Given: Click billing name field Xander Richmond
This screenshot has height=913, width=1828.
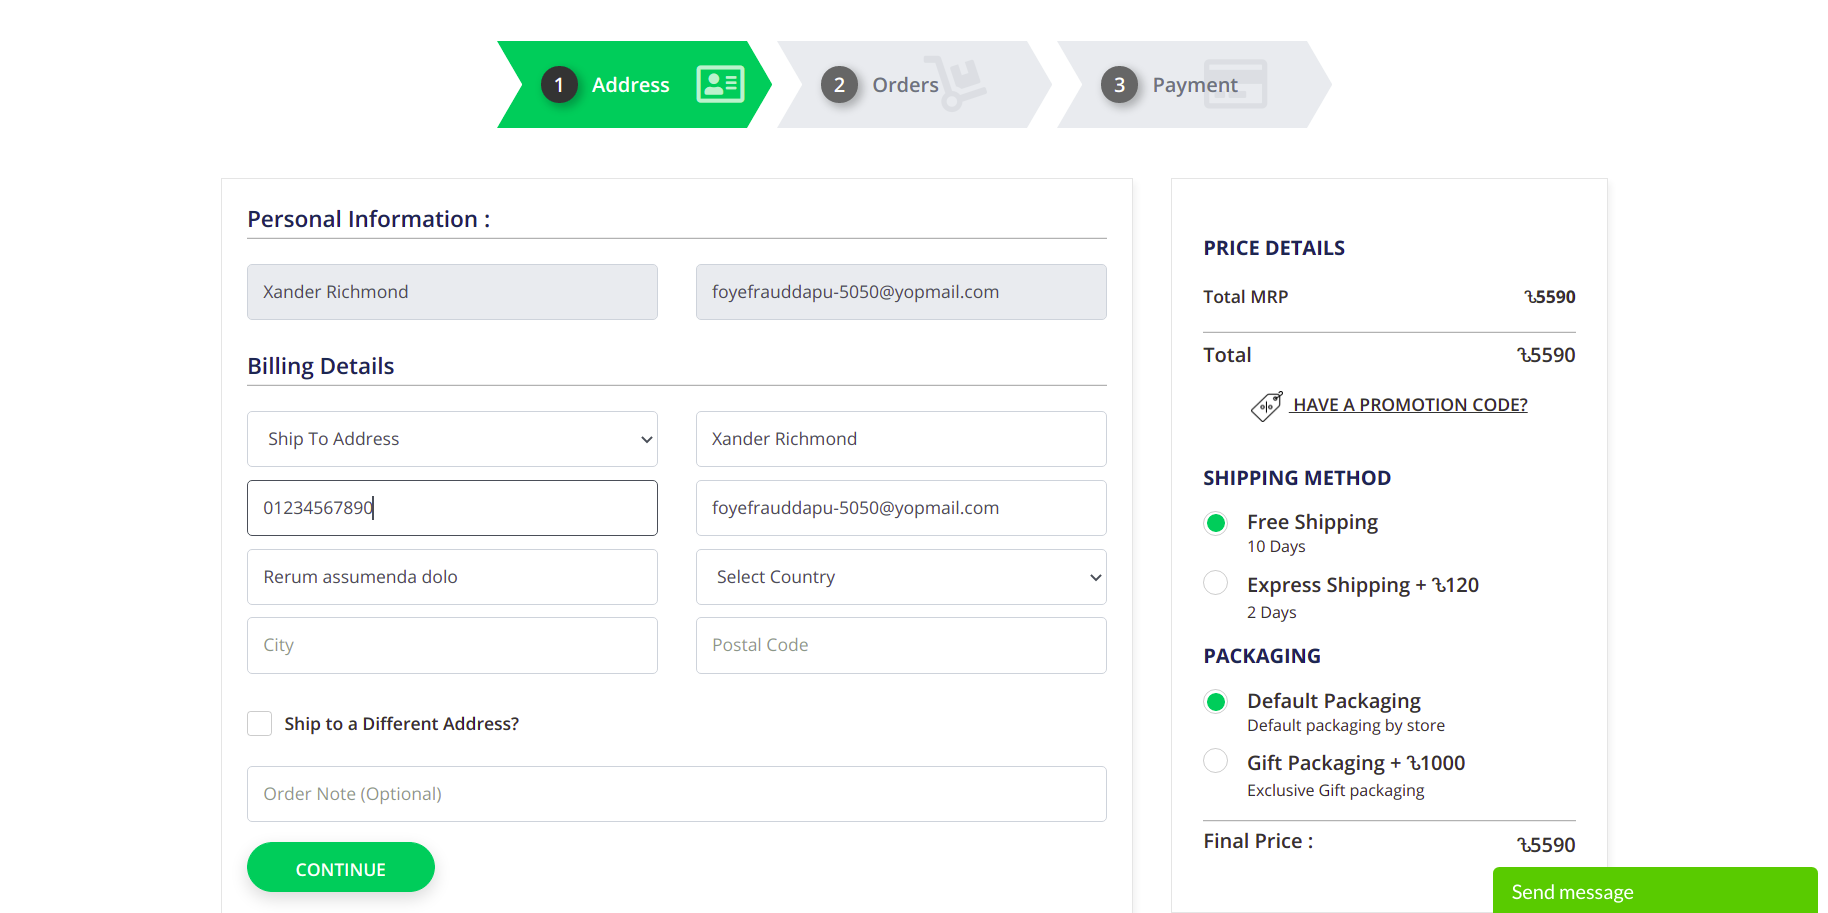Looking at the screenshot, I should [901, 439].
